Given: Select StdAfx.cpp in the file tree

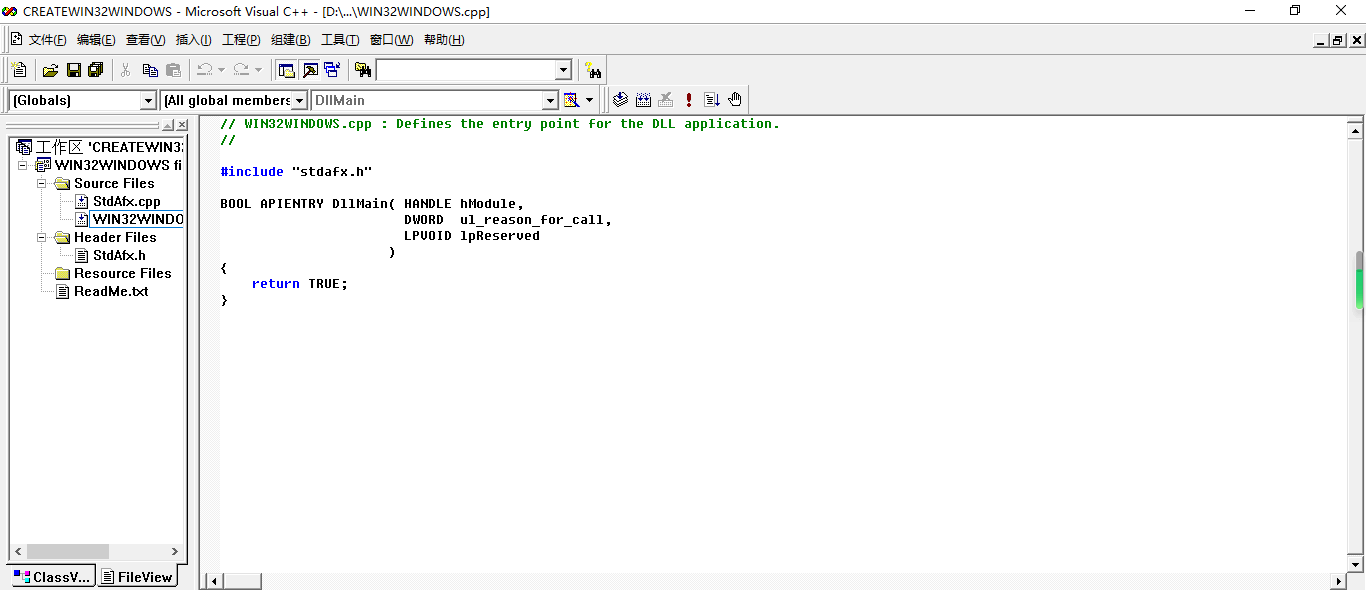Looking at the screenshot, I should 127,201.
